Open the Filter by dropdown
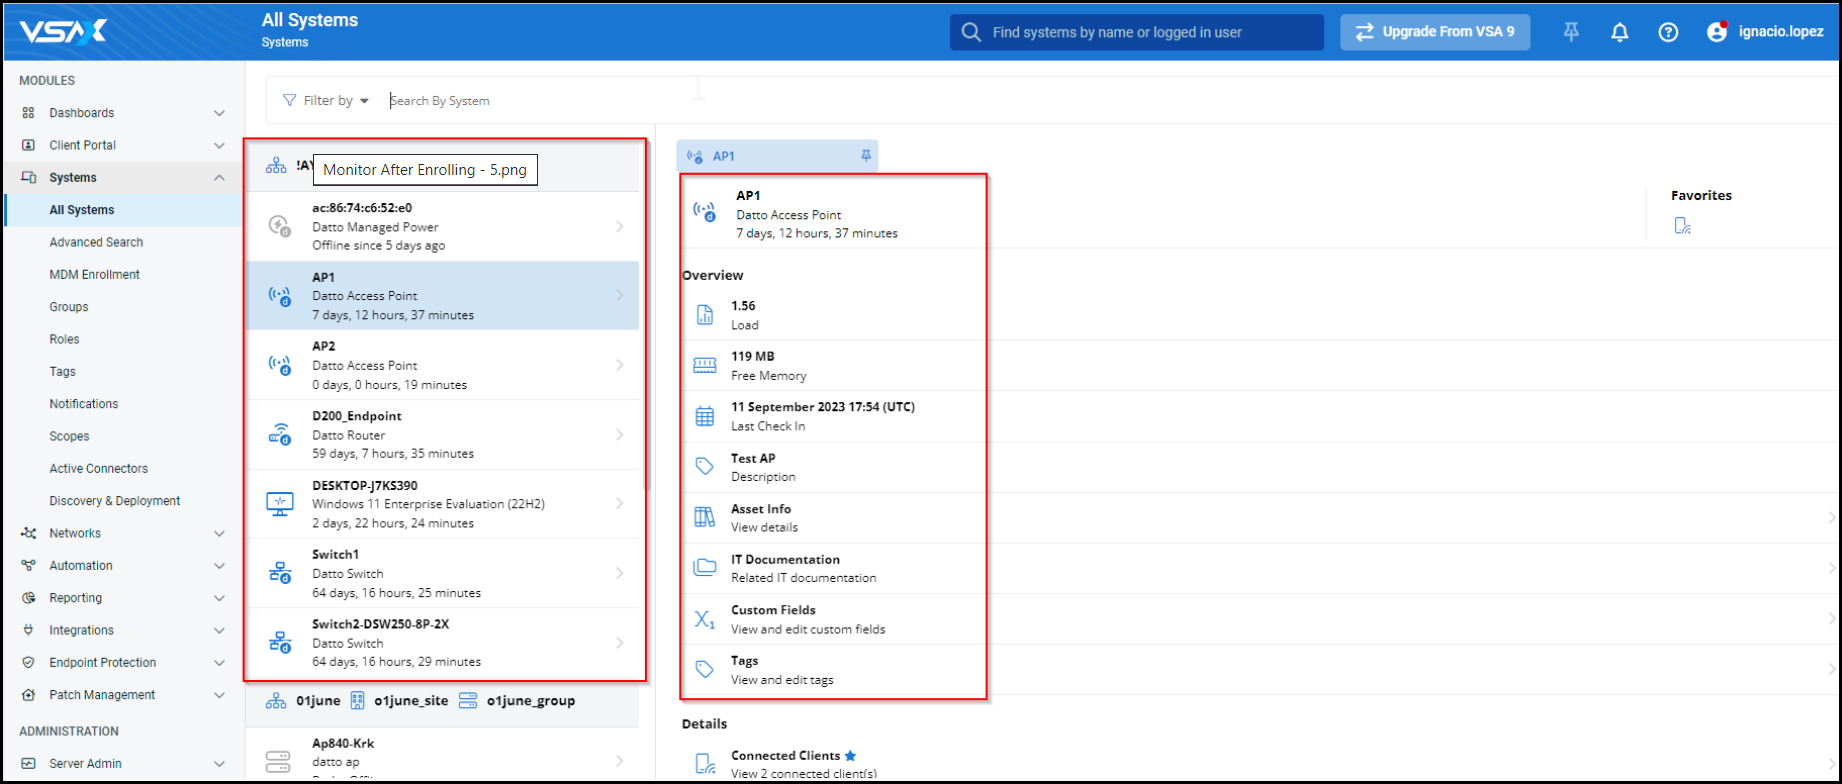1842x784 pixels. (x=327, y=100)
